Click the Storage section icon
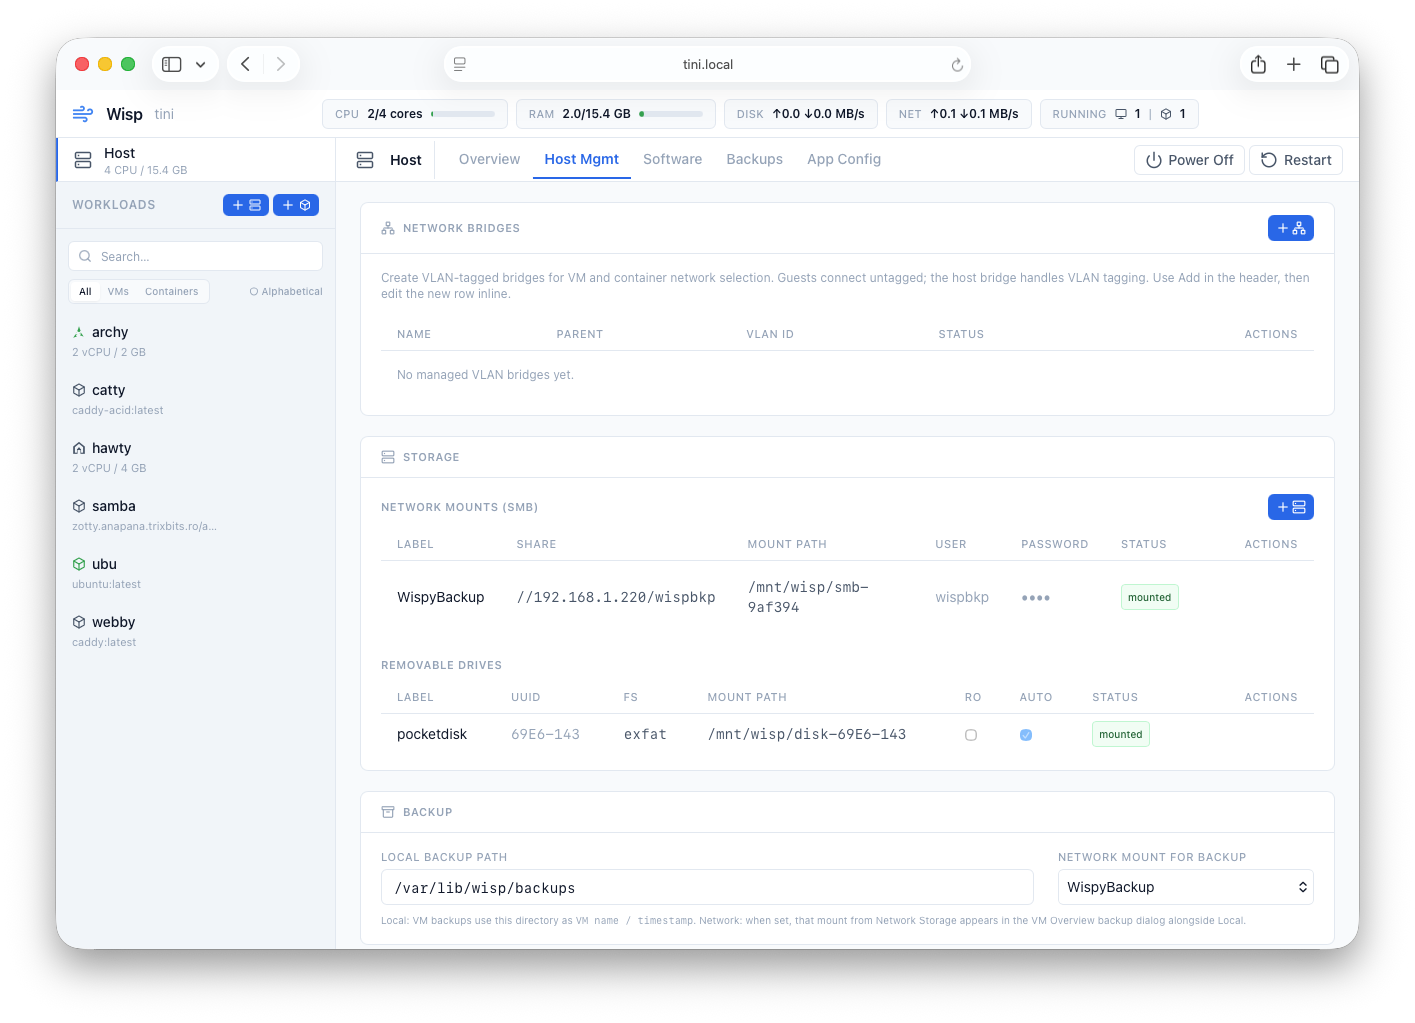 [x=388, y=457]
